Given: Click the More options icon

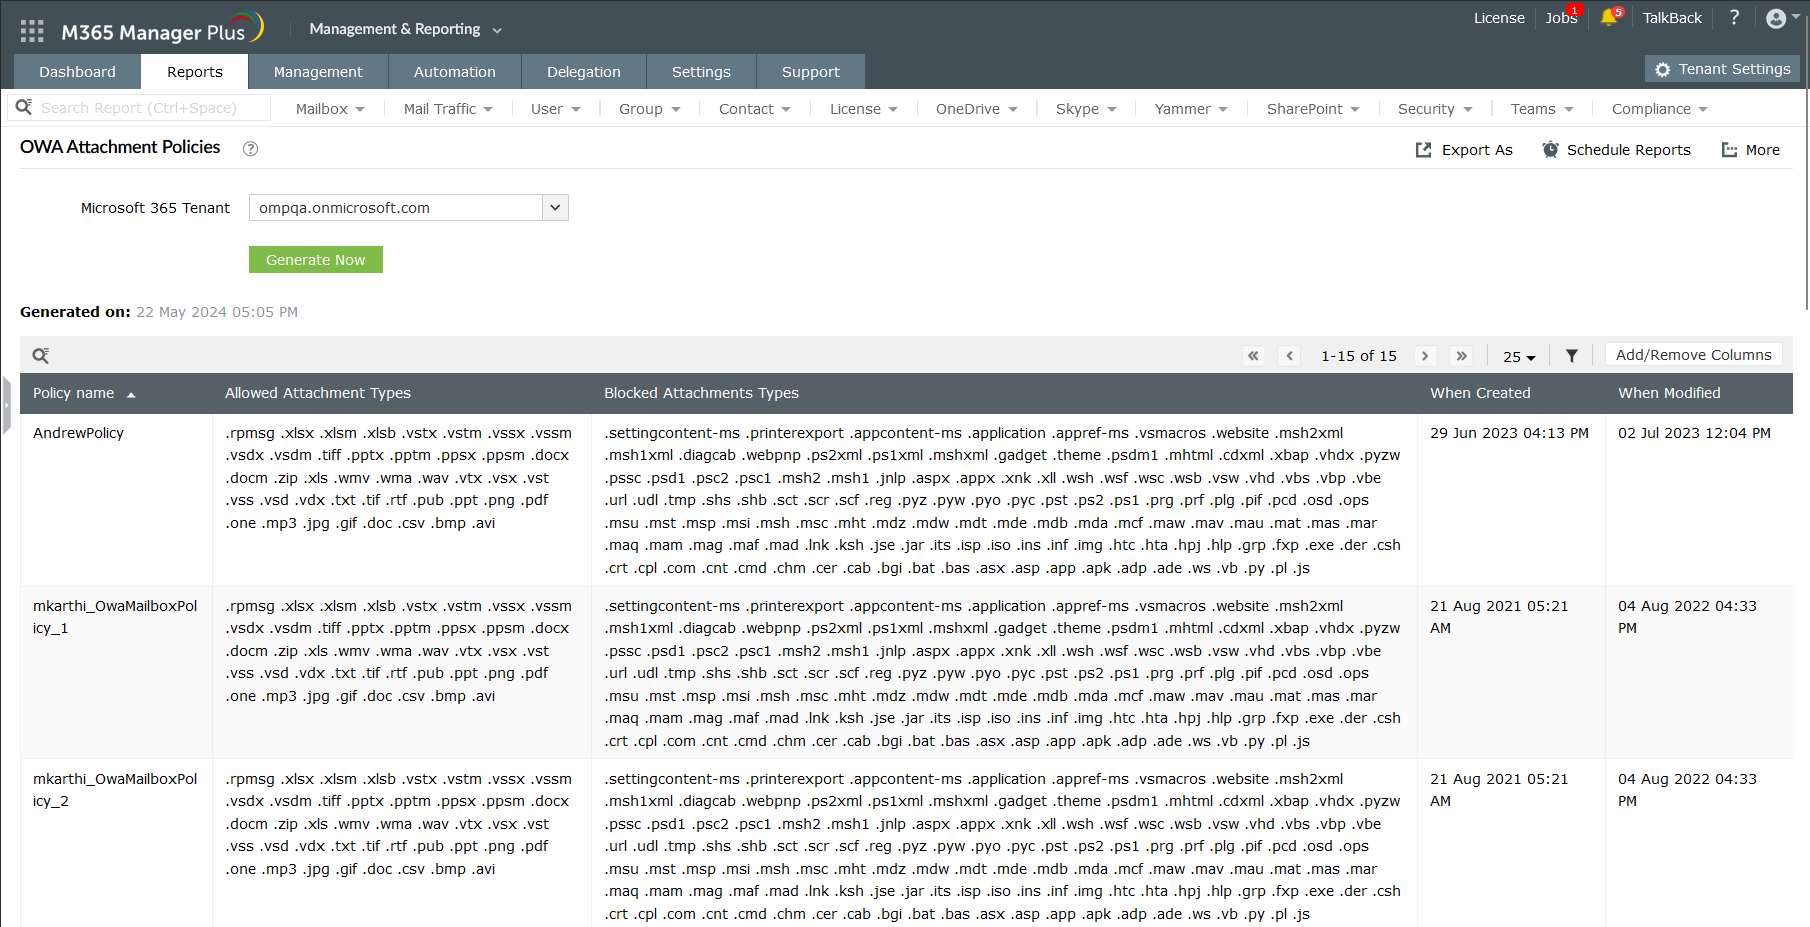Looking at the screenshot, I should [1729, 150].
